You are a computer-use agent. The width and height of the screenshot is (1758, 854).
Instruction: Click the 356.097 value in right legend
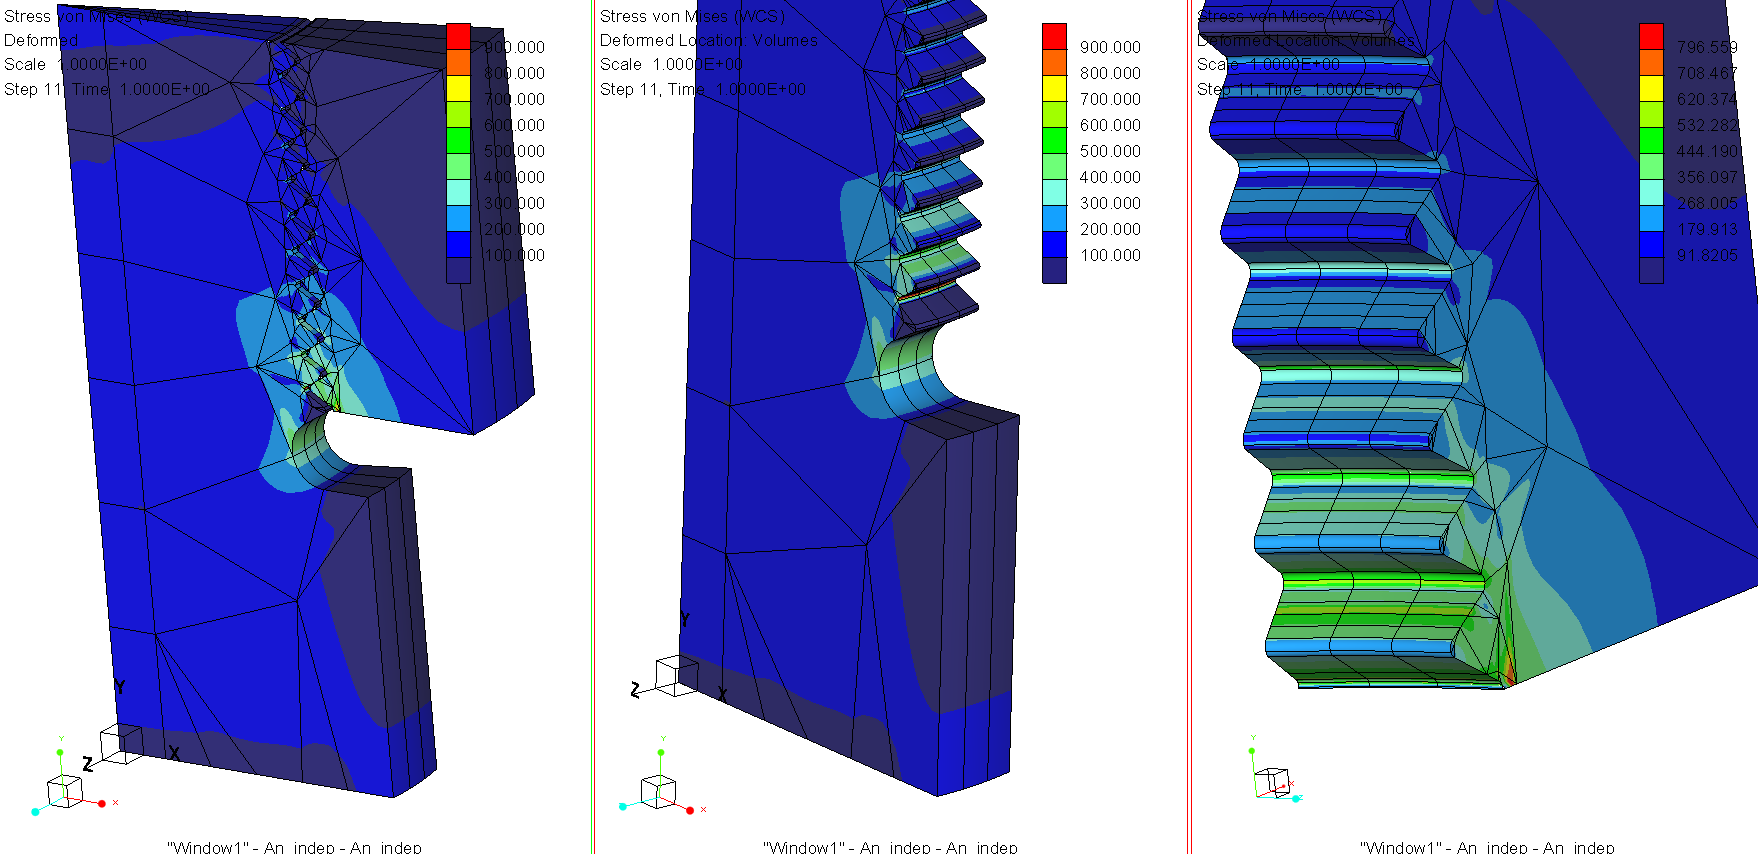click(x=1707, y=177)
